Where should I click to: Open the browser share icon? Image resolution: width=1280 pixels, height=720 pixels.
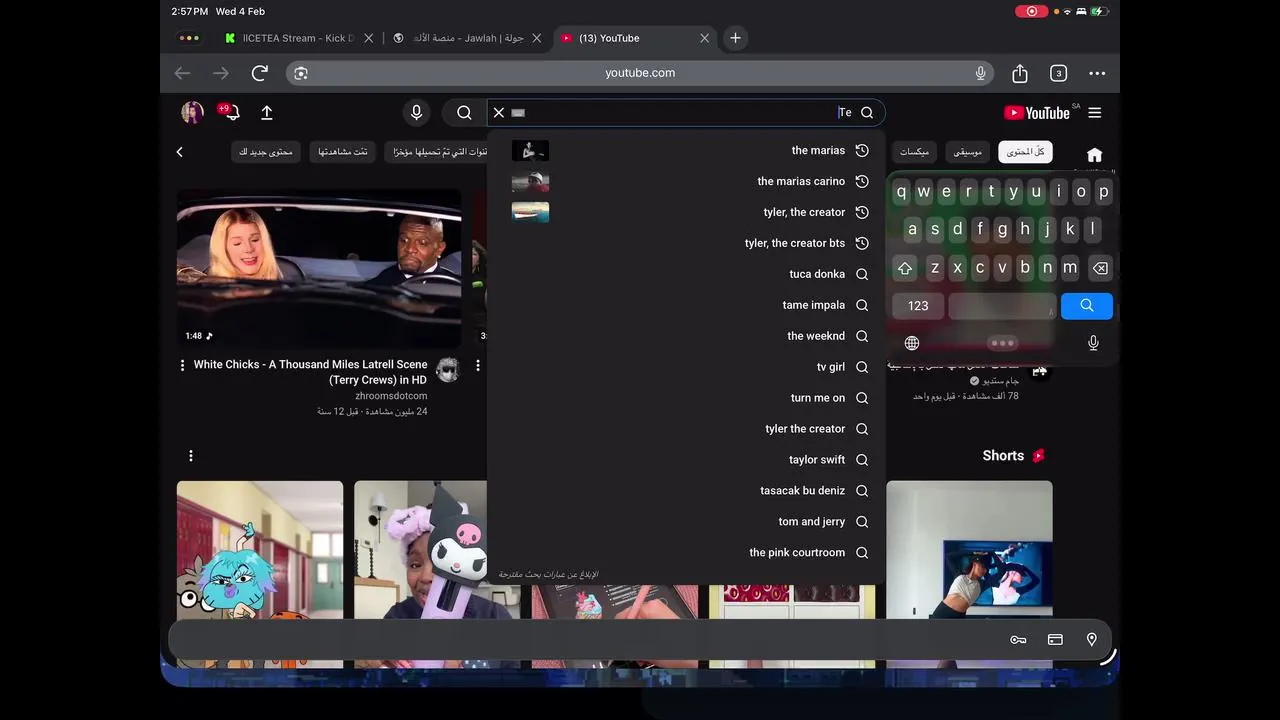click(1020, 73)
